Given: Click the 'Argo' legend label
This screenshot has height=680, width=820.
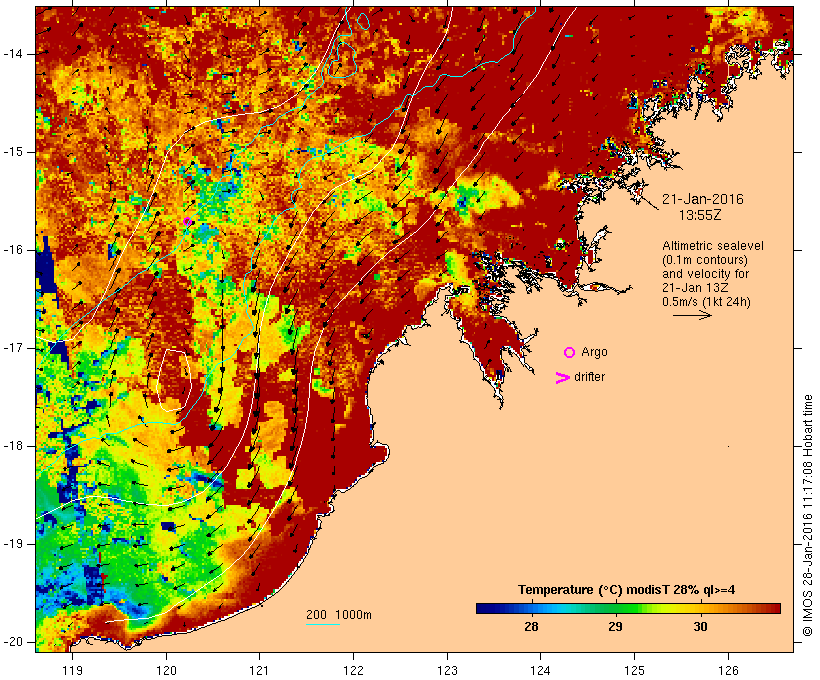Looking at the screenshot, I should pos(594,352).
